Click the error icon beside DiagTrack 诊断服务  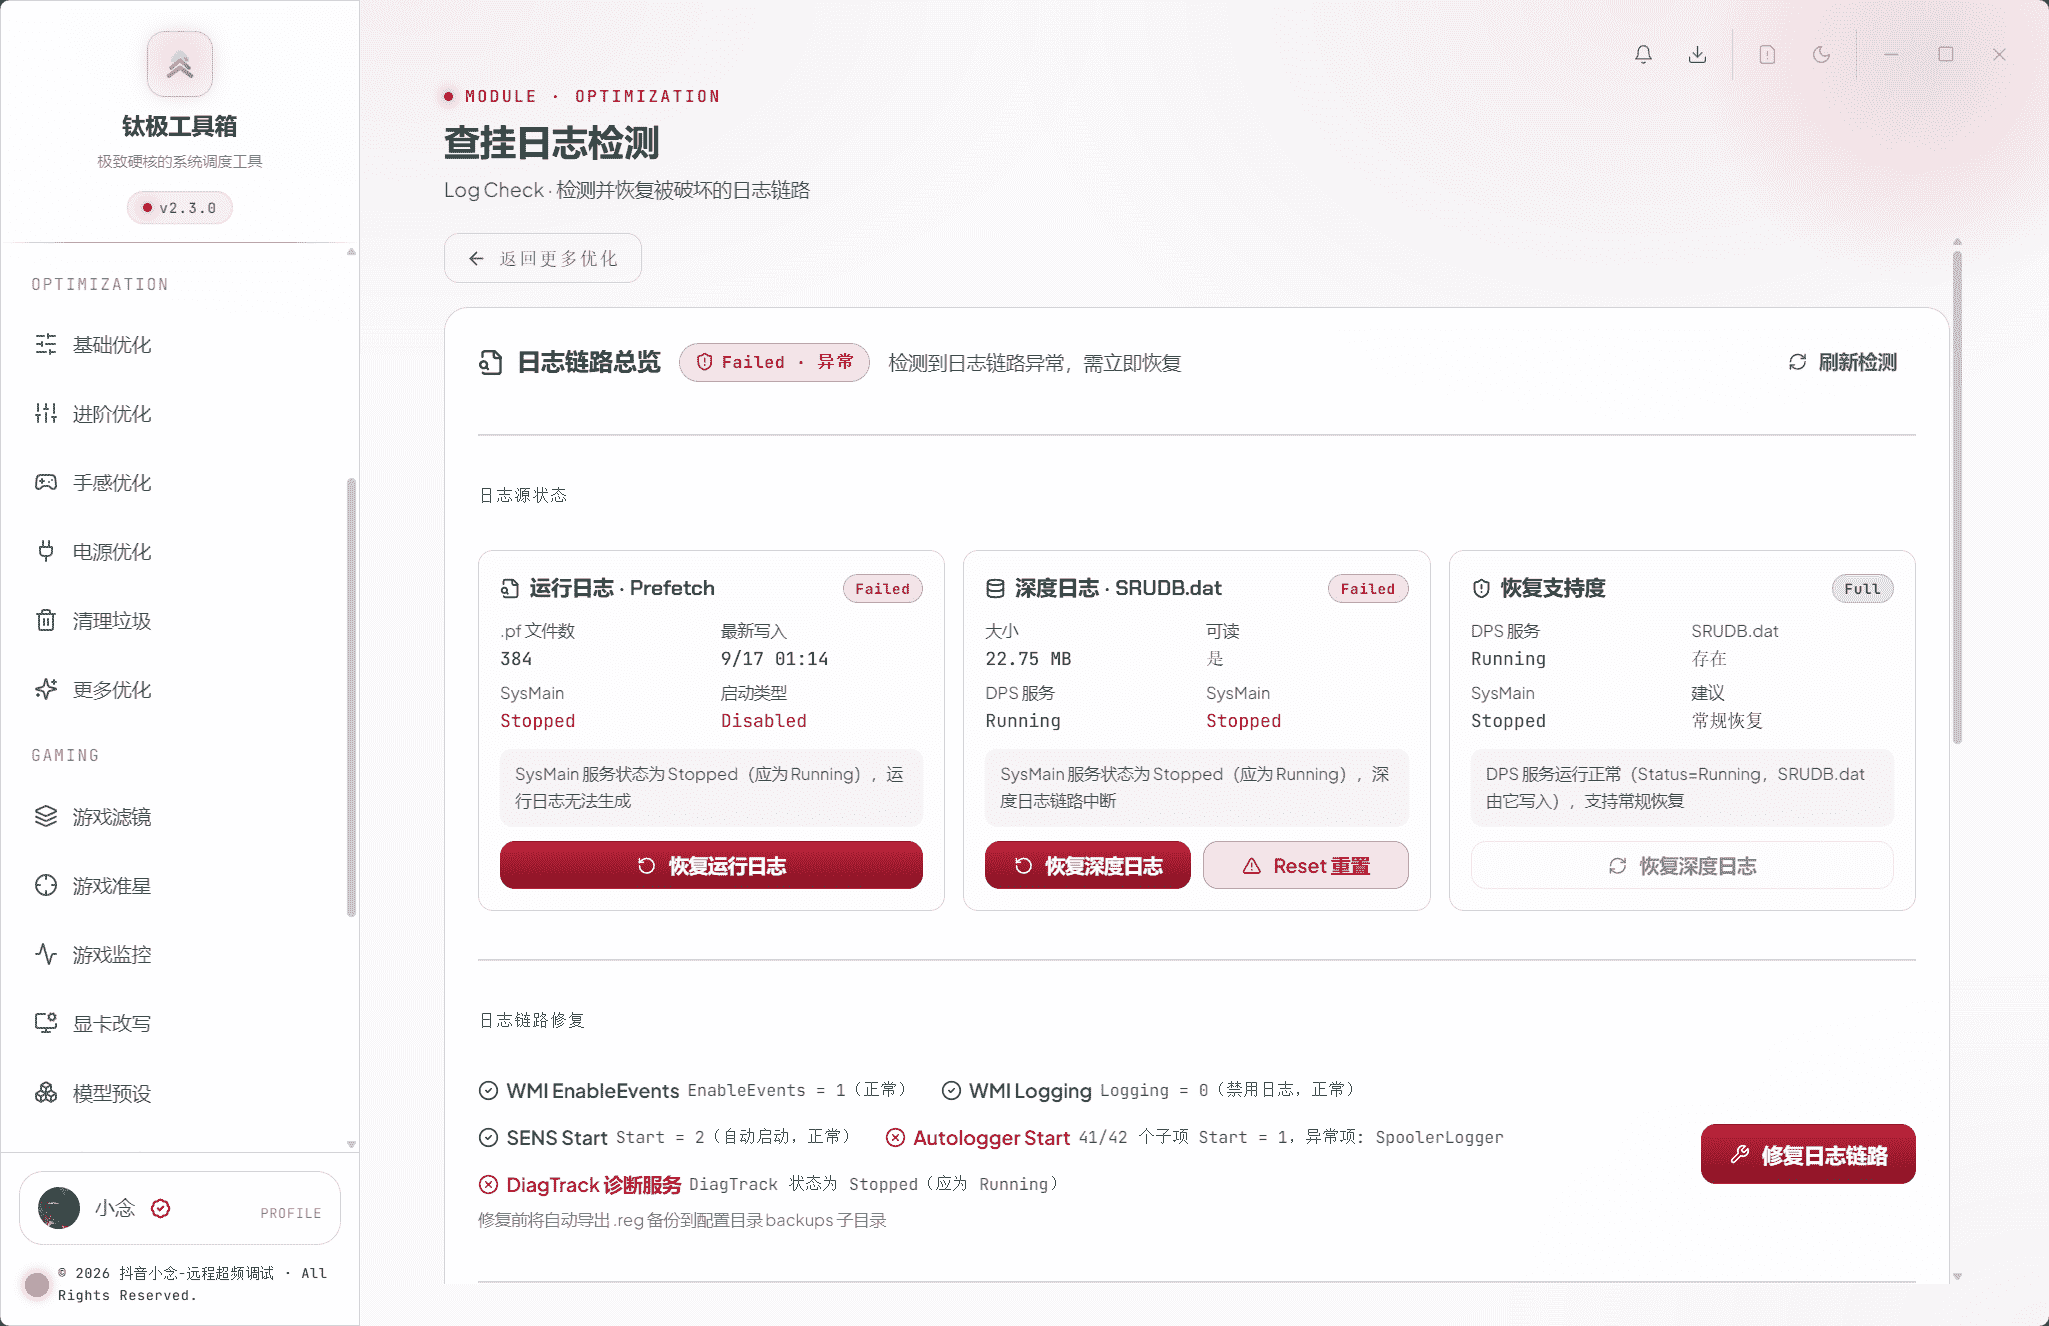click(488, 1184)
